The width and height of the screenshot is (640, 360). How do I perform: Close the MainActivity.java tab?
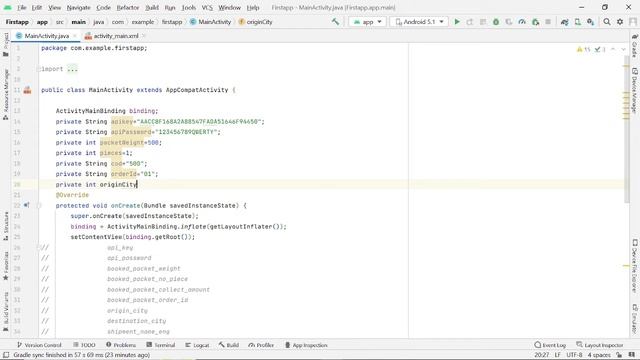click(x=74, y=36)
